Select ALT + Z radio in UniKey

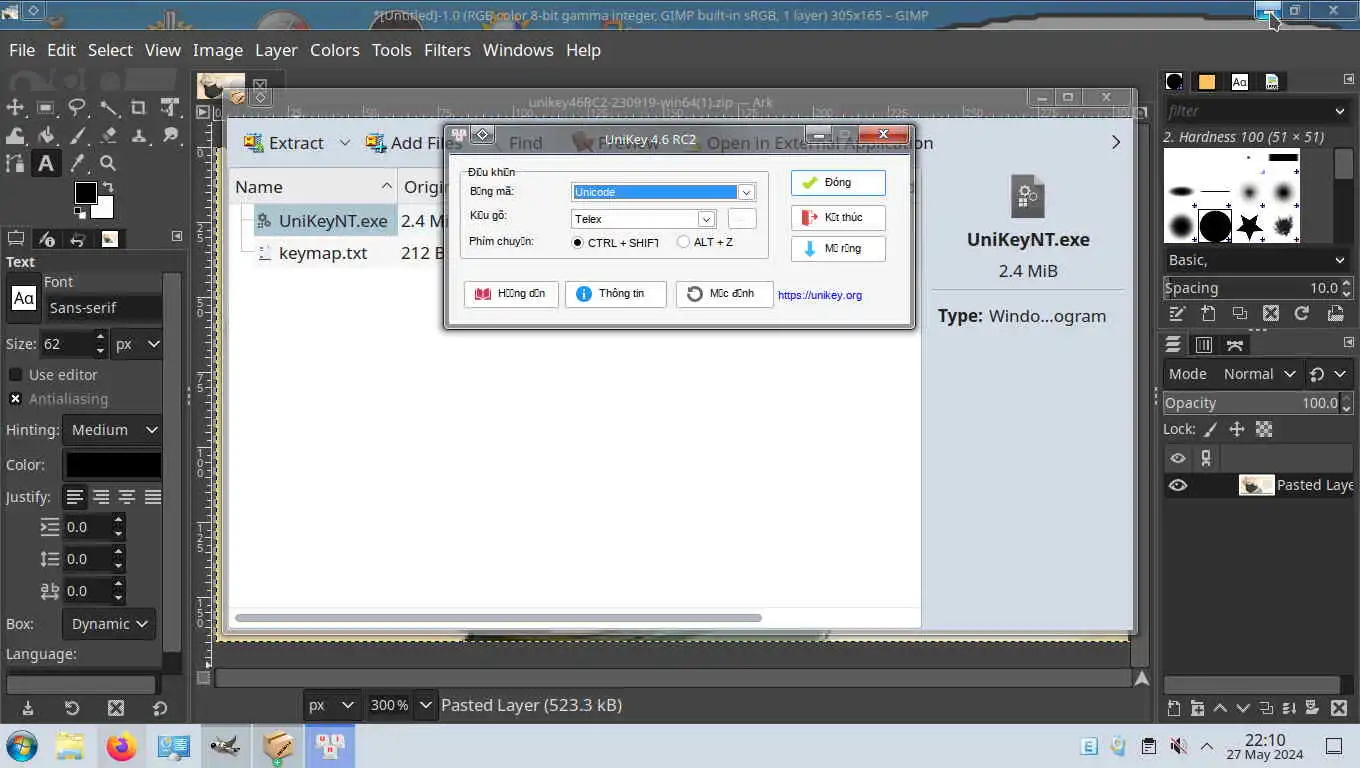click(683, 242)
